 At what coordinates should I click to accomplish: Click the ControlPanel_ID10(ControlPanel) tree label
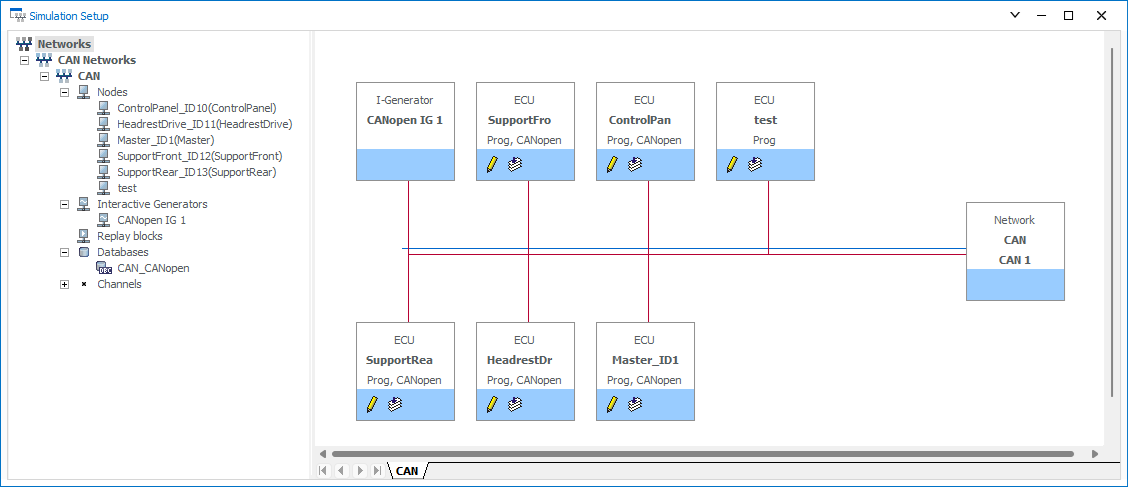click(196, 108)
